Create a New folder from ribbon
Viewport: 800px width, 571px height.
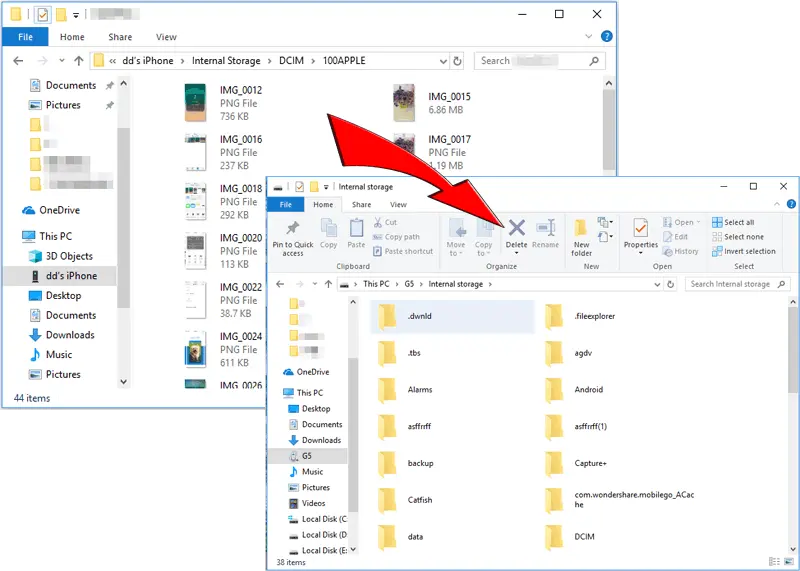click(581, 238)
